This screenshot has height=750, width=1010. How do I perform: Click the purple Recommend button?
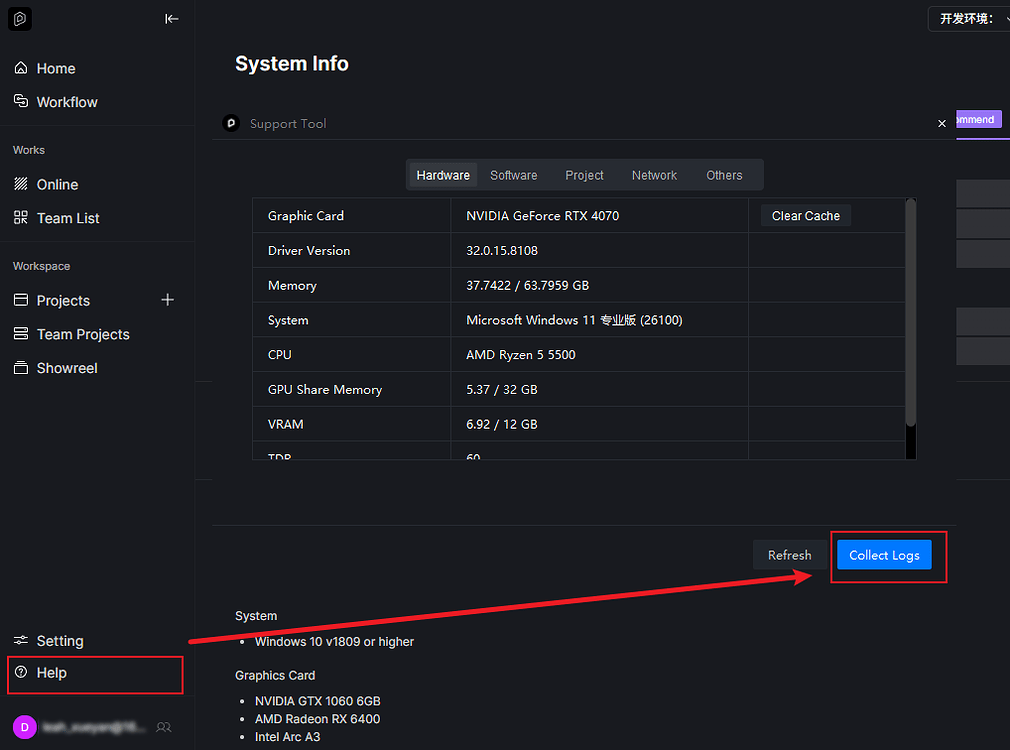point(978,119)
